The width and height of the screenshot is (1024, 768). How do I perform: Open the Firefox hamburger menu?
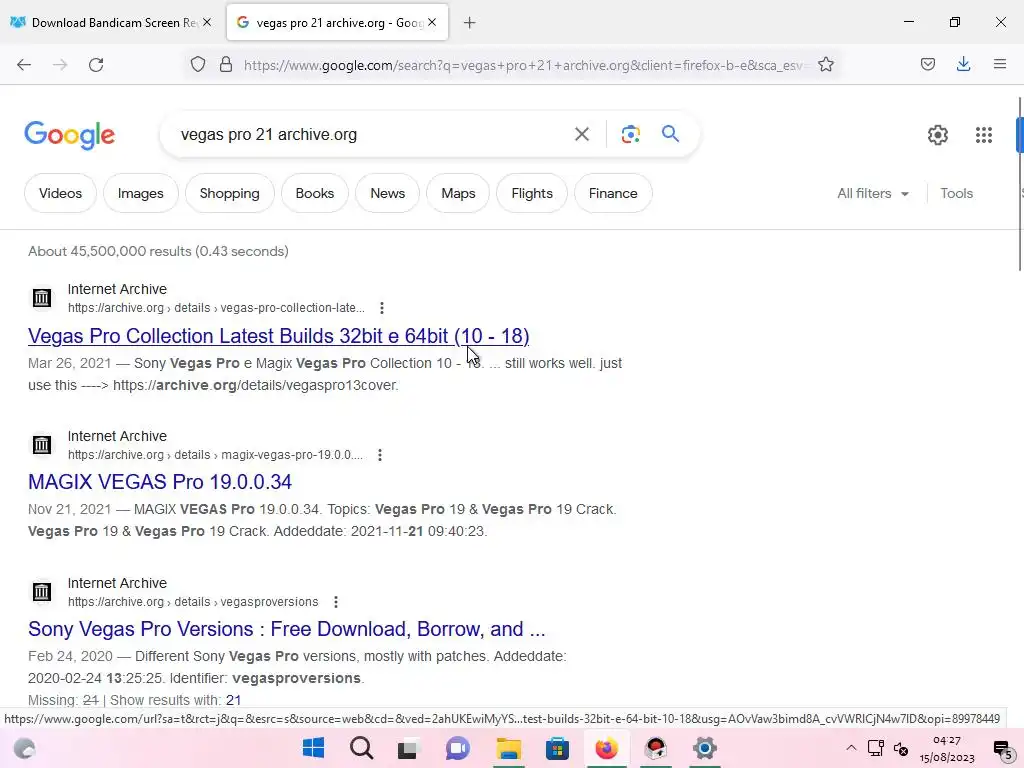click(1000, 64)
